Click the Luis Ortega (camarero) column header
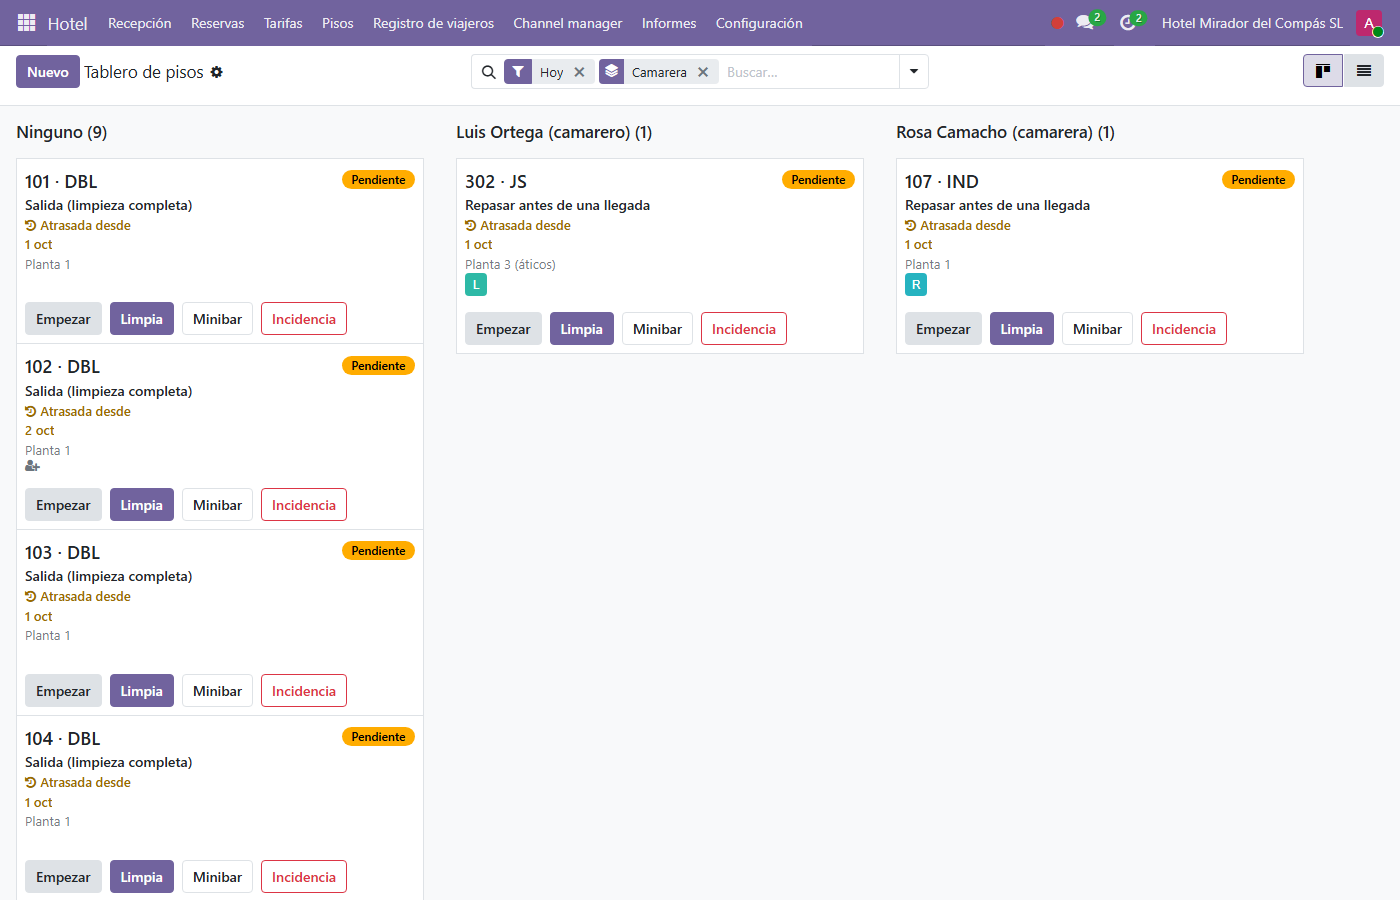Viewport: 1400px width, 900px height. (554, 132)
